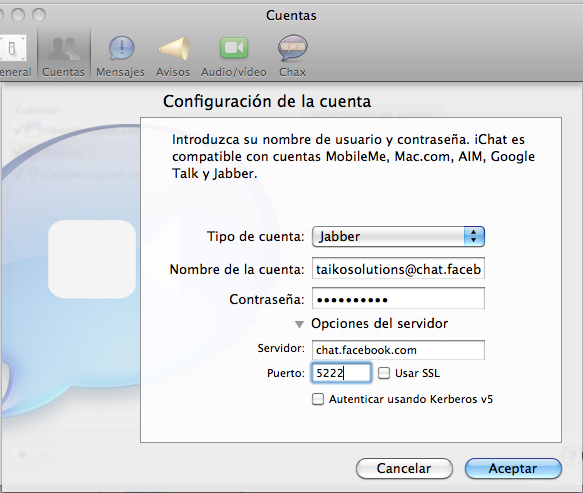Open the Avisos megaphone icon

174,48
